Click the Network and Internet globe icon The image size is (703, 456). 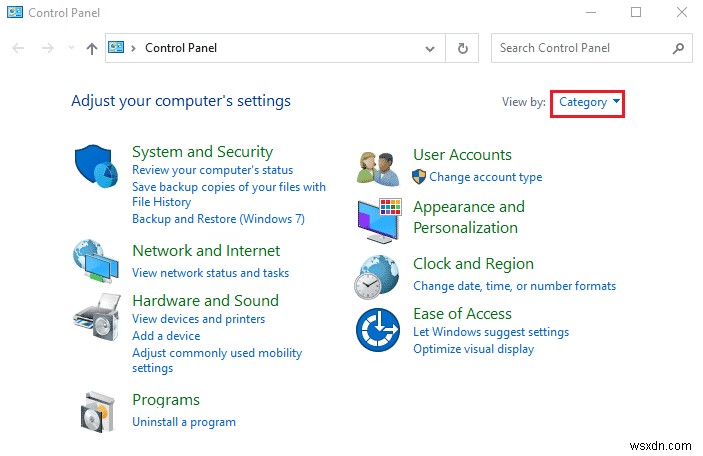click(97, 263)
